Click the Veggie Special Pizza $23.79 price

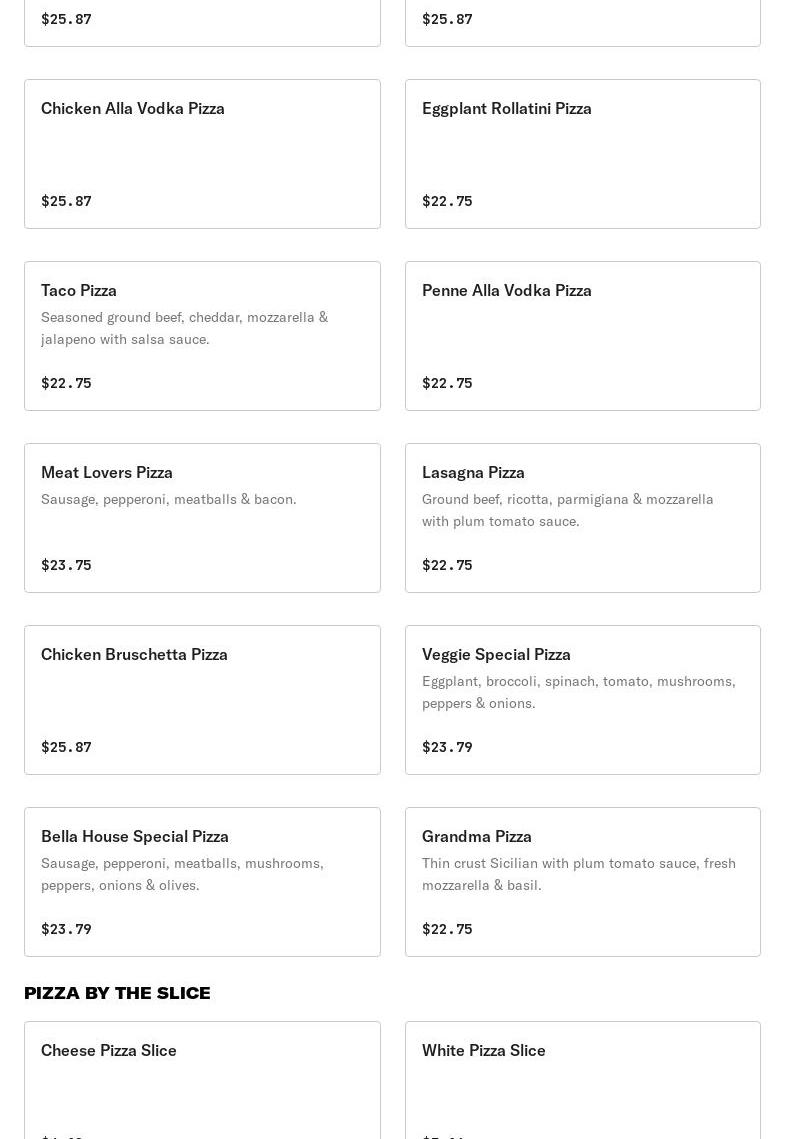(x=447, y=747)
